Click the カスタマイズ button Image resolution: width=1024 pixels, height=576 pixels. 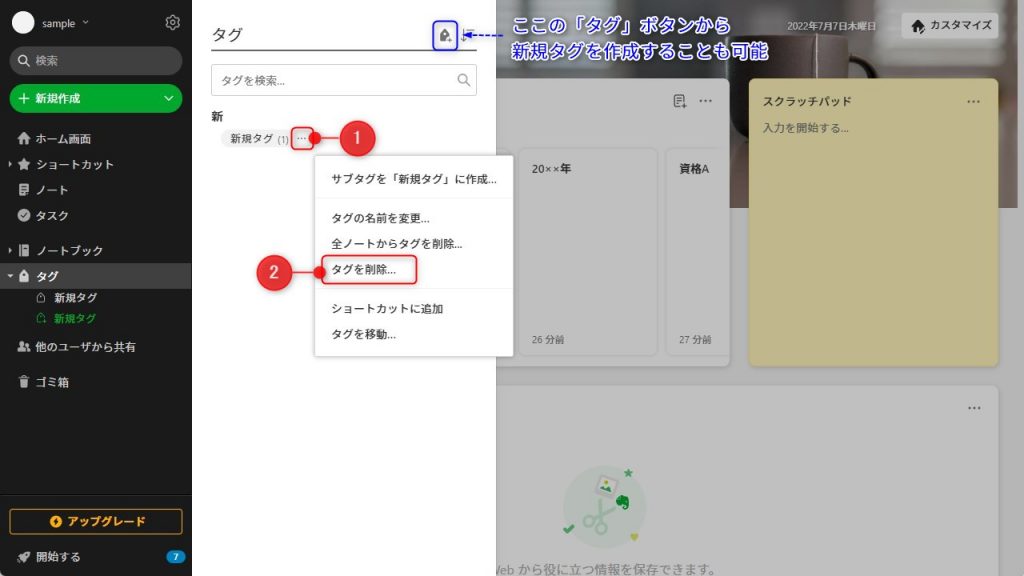950,25
